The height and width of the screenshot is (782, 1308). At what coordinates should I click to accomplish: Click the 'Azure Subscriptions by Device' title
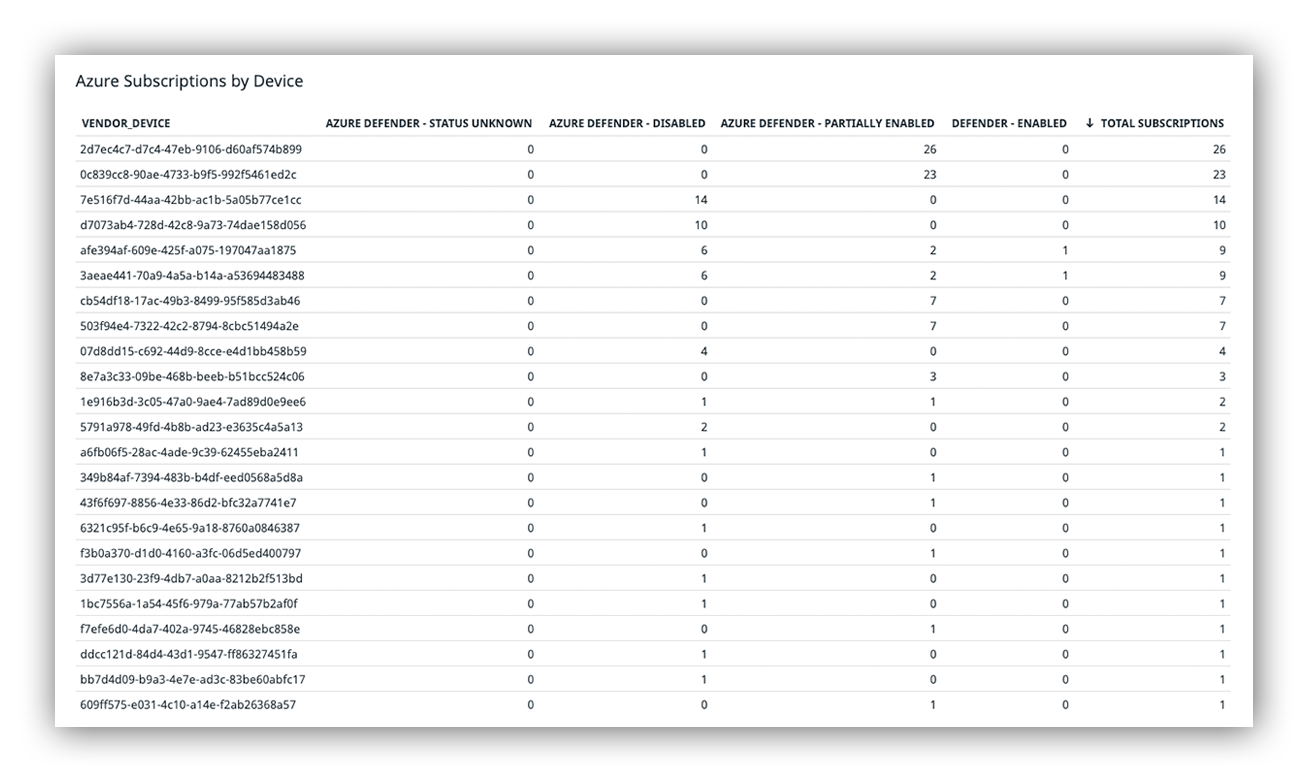click(x=189, y=81)
